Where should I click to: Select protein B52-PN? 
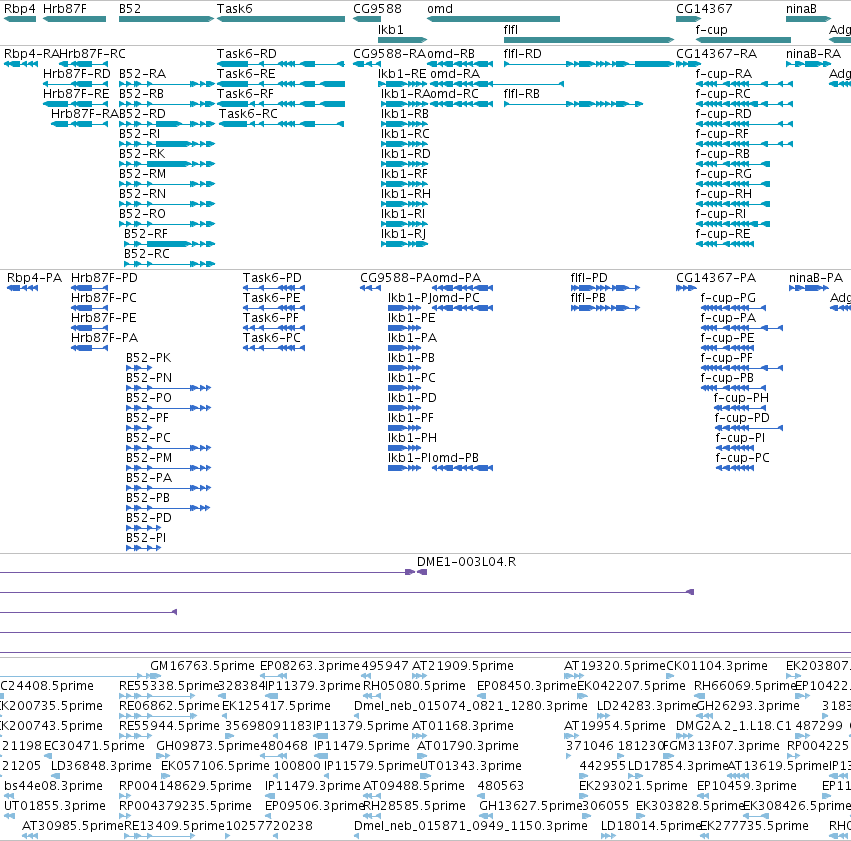tap(168, 388)
